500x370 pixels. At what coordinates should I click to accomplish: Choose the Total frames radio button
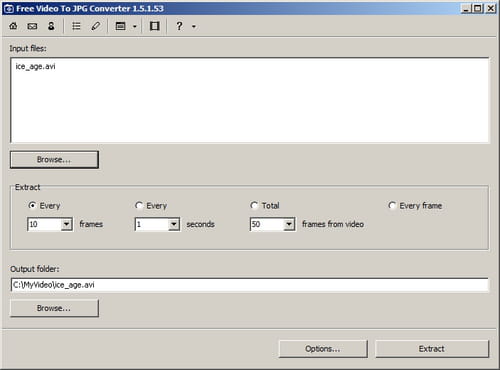[254, 205]
